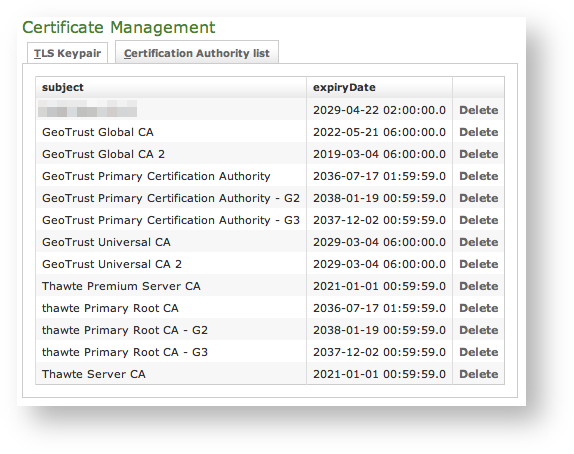574x454 pixels.
Task: Delete the GeoTrust Global CA 2 certificate
Action: pos(478,154)
